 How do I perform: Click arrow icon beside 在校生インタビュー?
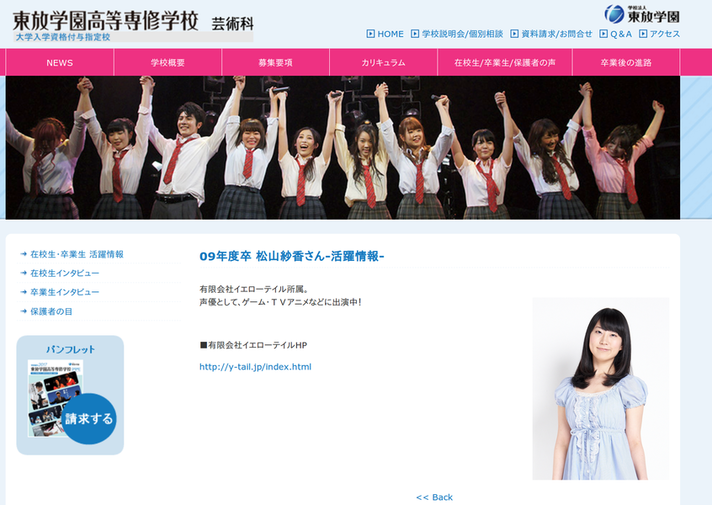[x=24, y=273]
